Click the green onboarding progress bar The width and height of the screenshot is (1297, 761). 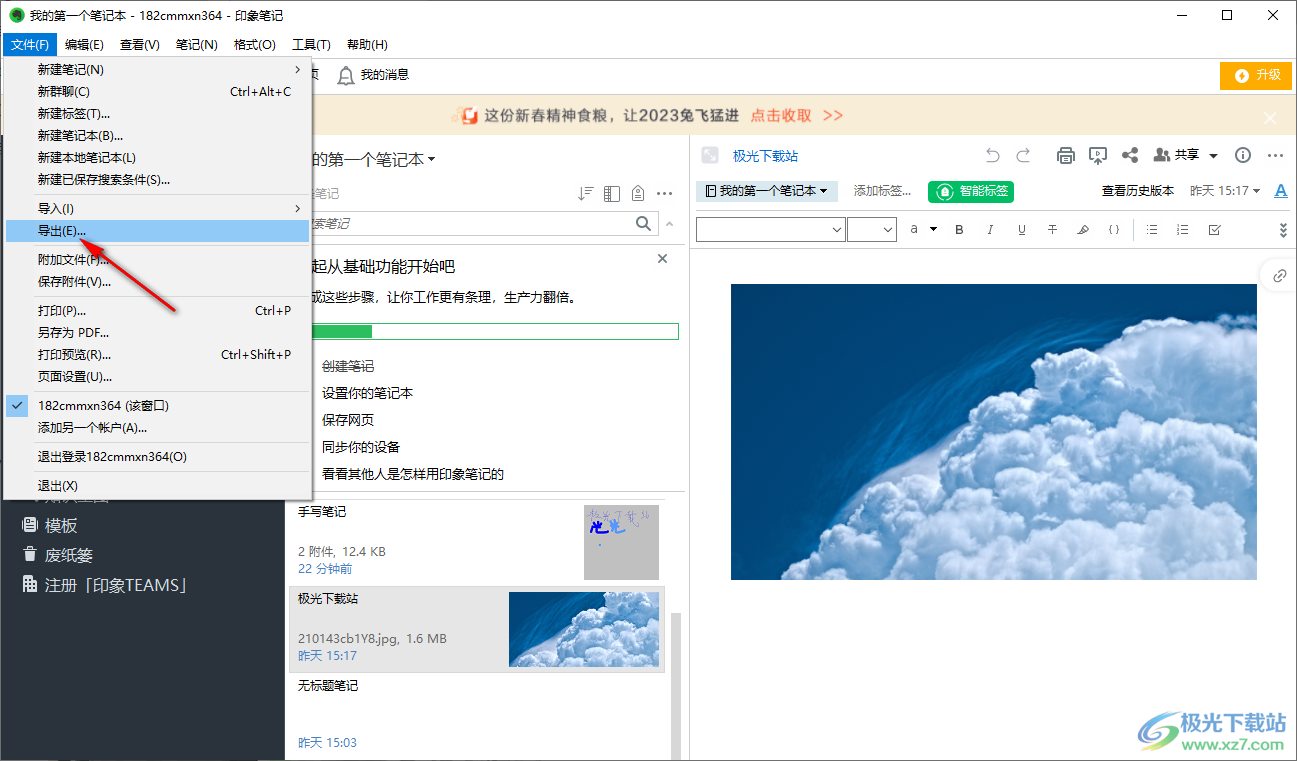(x=495, y=331)
